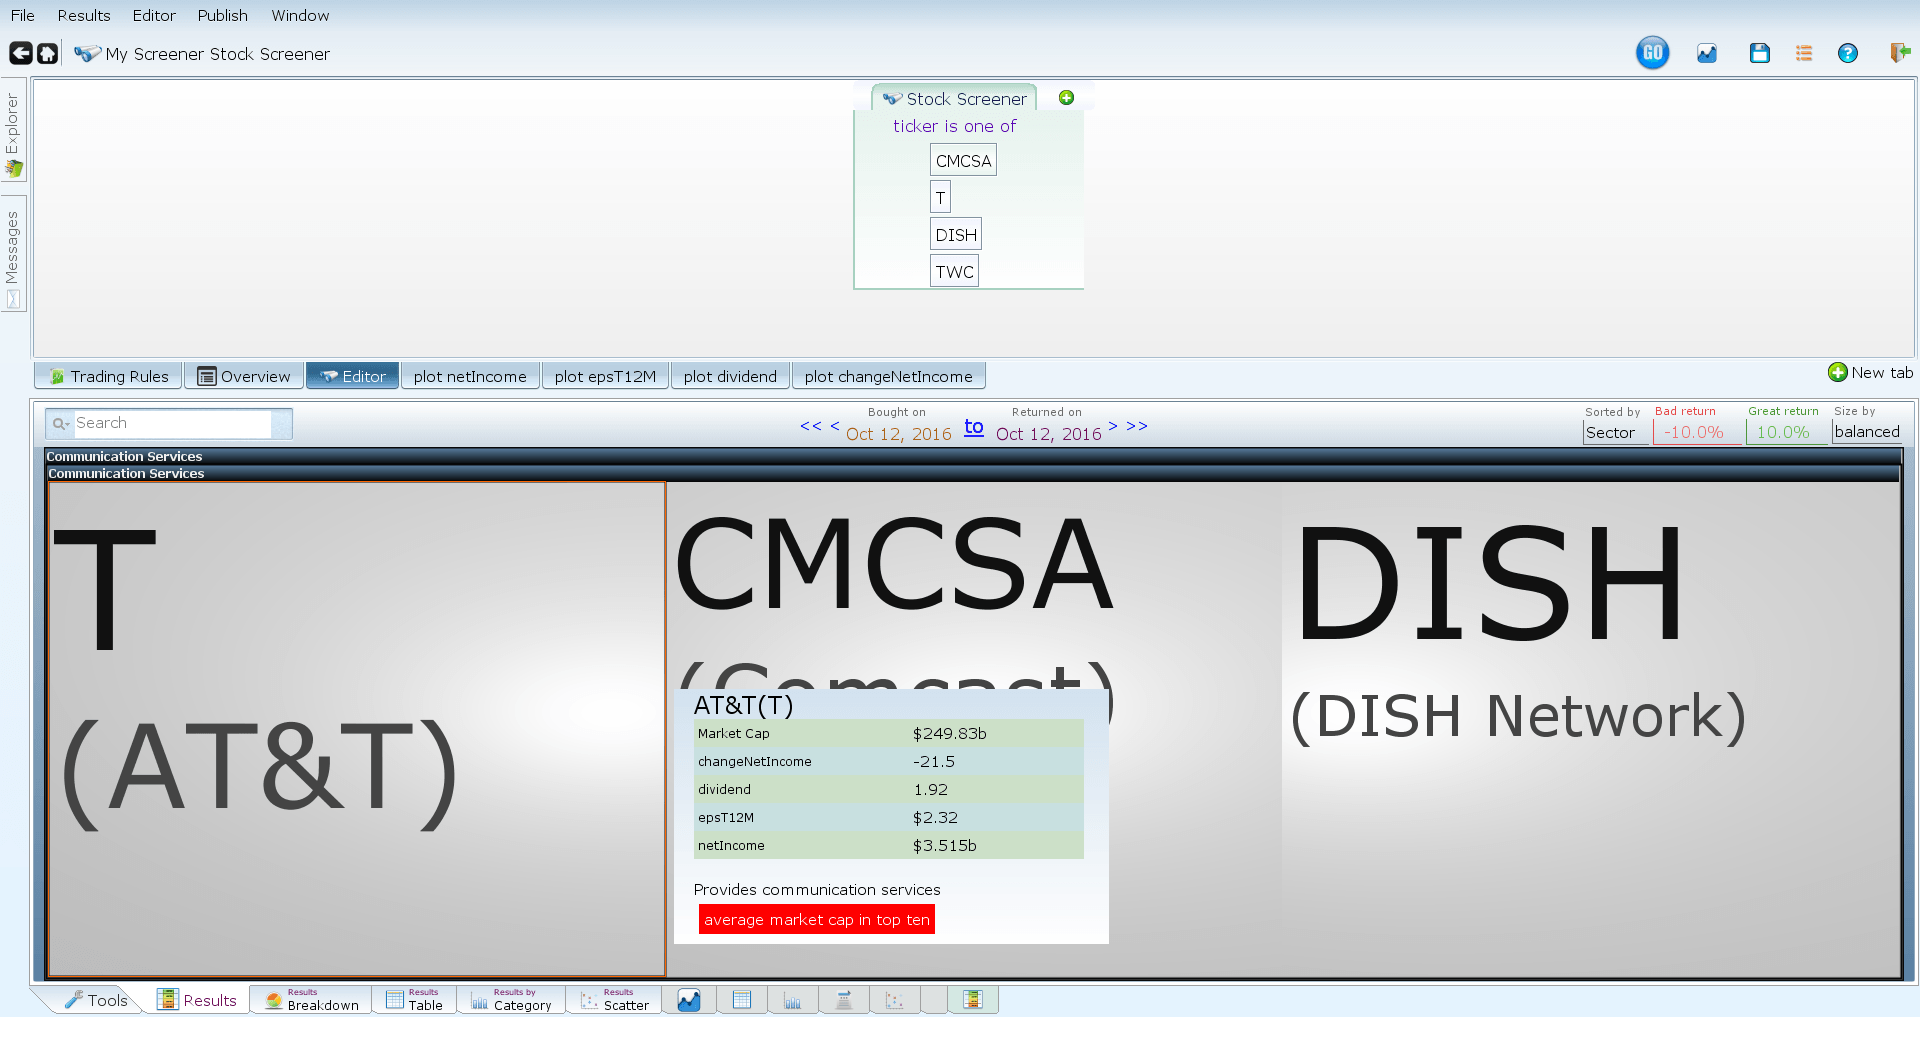Click the 'to' link between dates
This screenshot has height=1039, width=1920.
974,427
